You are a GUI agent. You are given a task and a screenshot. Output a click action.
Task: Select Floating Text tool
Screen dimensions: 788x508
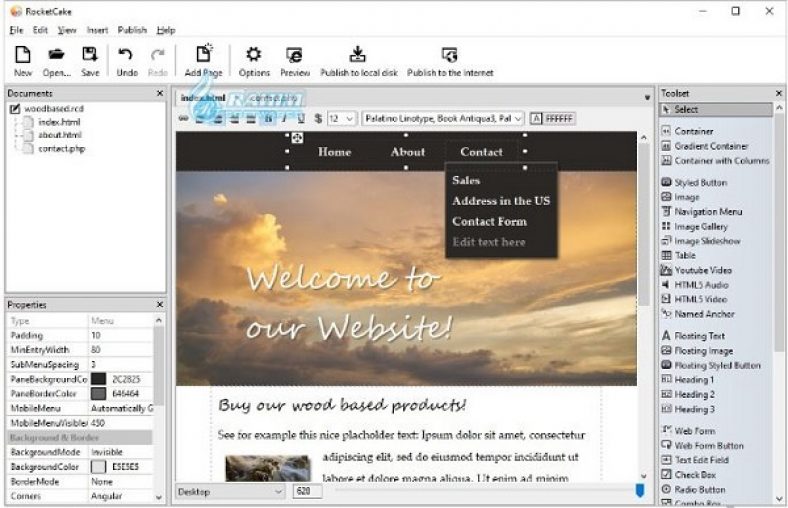694,336
